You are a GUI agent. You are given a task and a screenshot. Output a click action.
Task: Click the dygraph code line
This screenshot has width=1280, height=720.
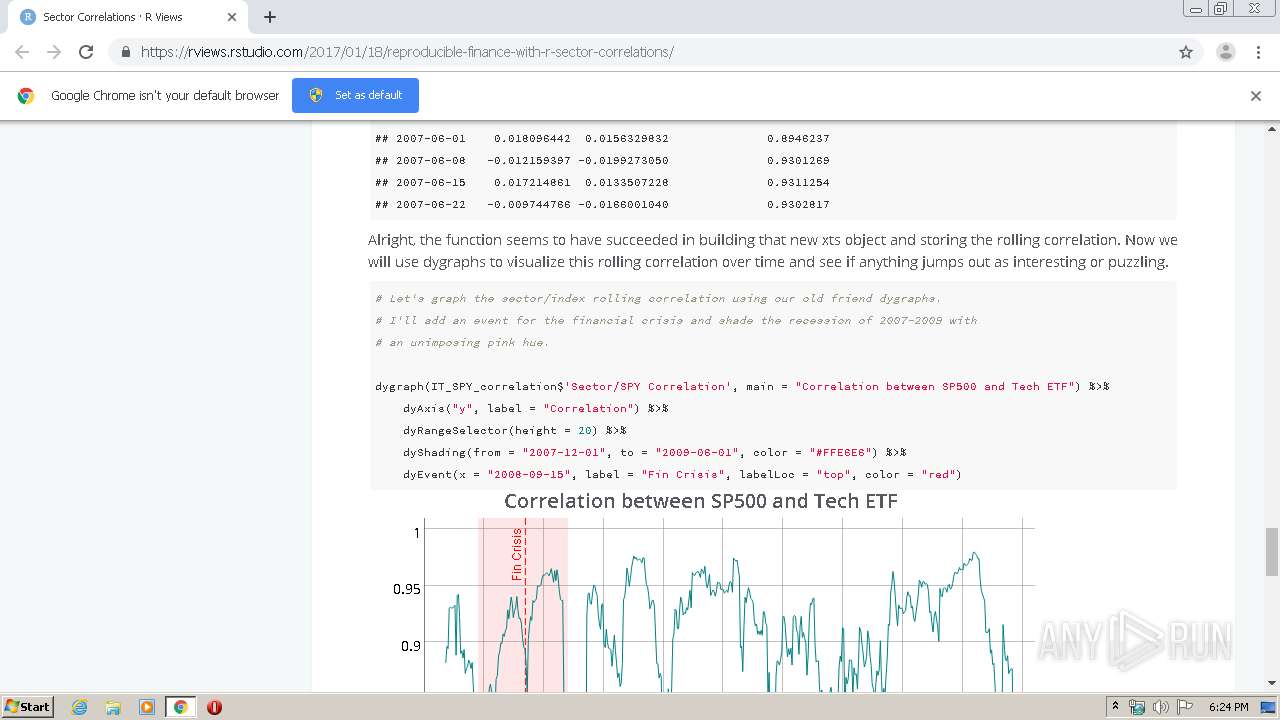[742, 386]
